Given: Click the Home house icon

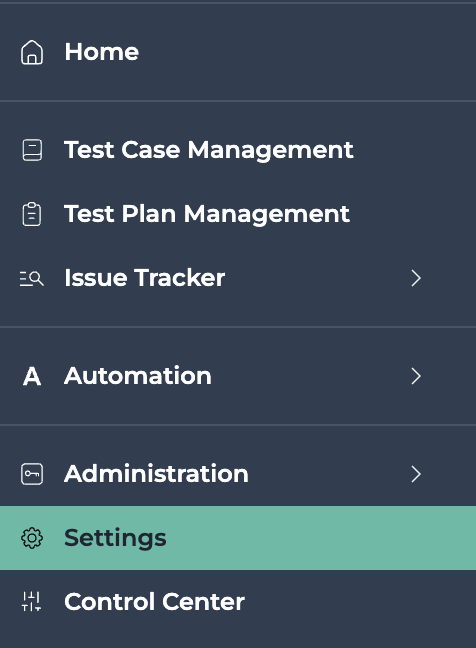Looking at the screenshot, I should coord(32,52).
